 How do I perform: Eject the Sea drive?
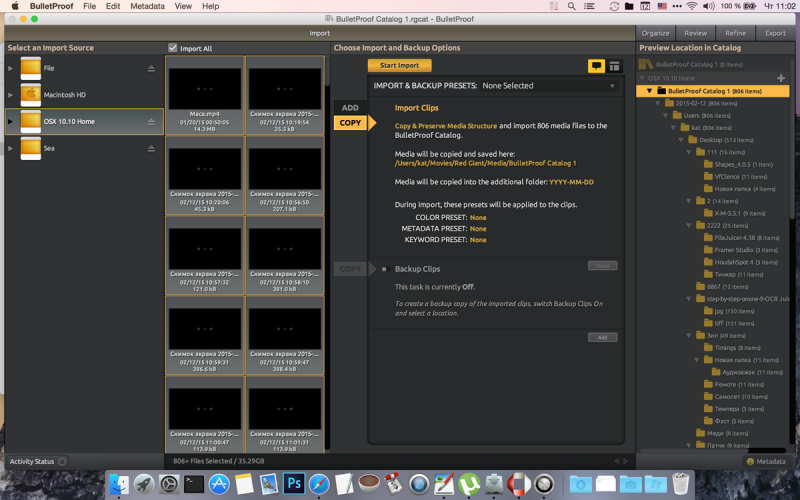point(152,149)
